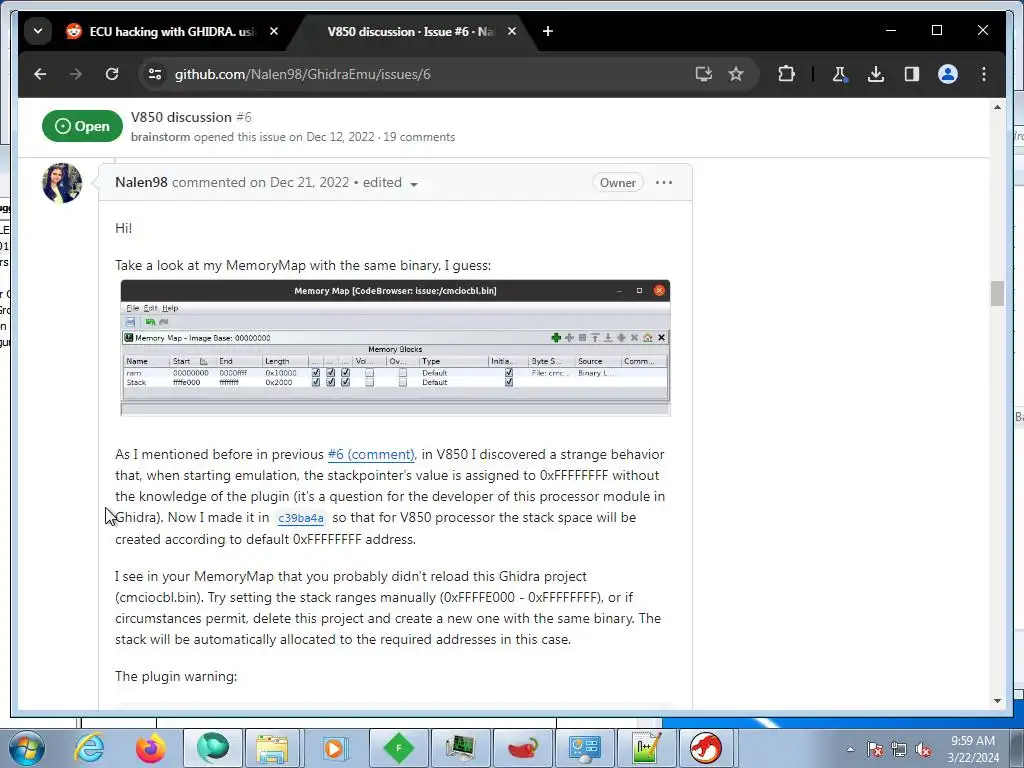Screen dimensions: 1024x768
Task: Open a new browser tab
Action: point(548,31)
